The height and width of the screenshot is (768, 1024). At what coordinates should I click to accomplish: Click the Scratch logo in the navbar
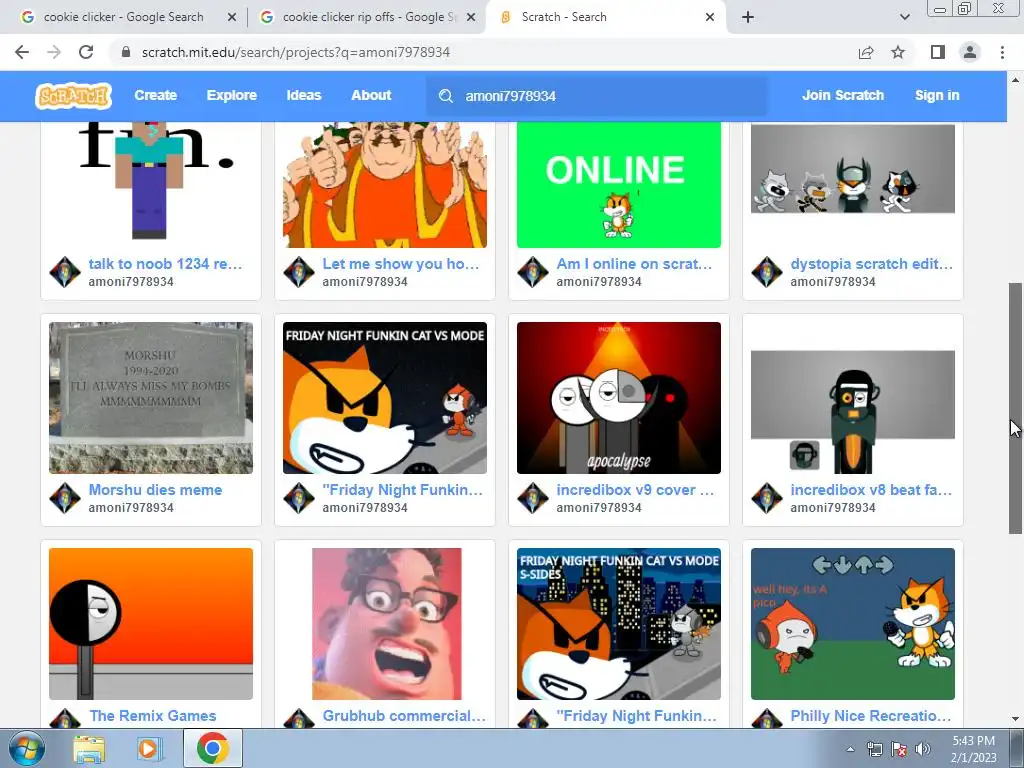click(73, 95)
